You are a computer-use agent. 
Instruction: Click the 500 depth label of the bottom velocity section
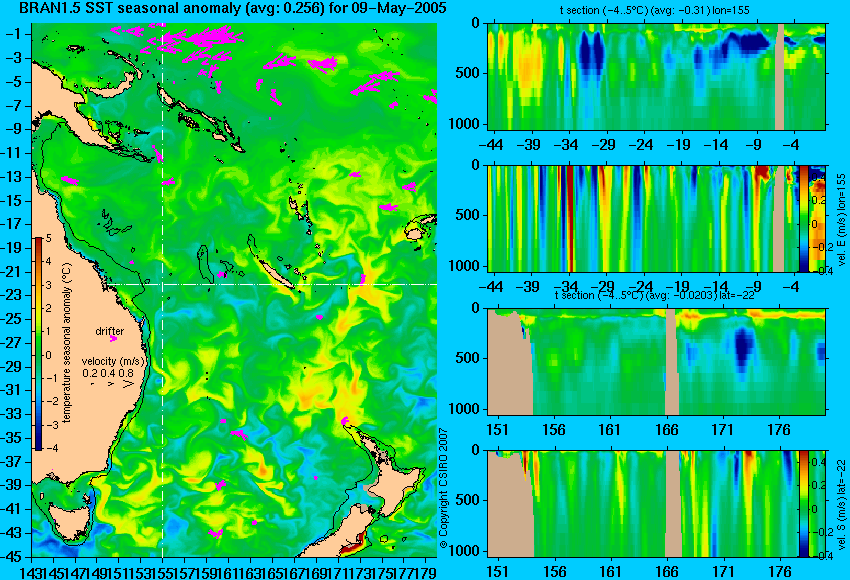tap(468, 500)
